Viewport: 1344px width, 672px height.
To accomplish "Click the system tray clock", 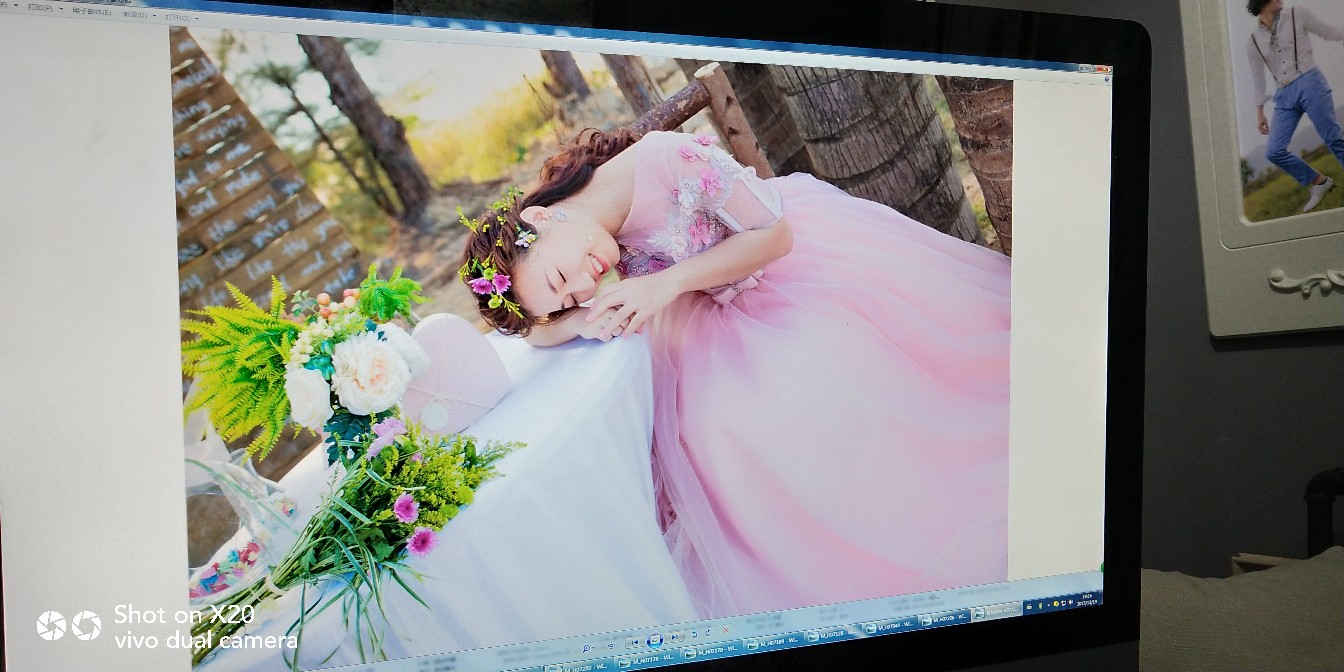I will coord(1088,600).
